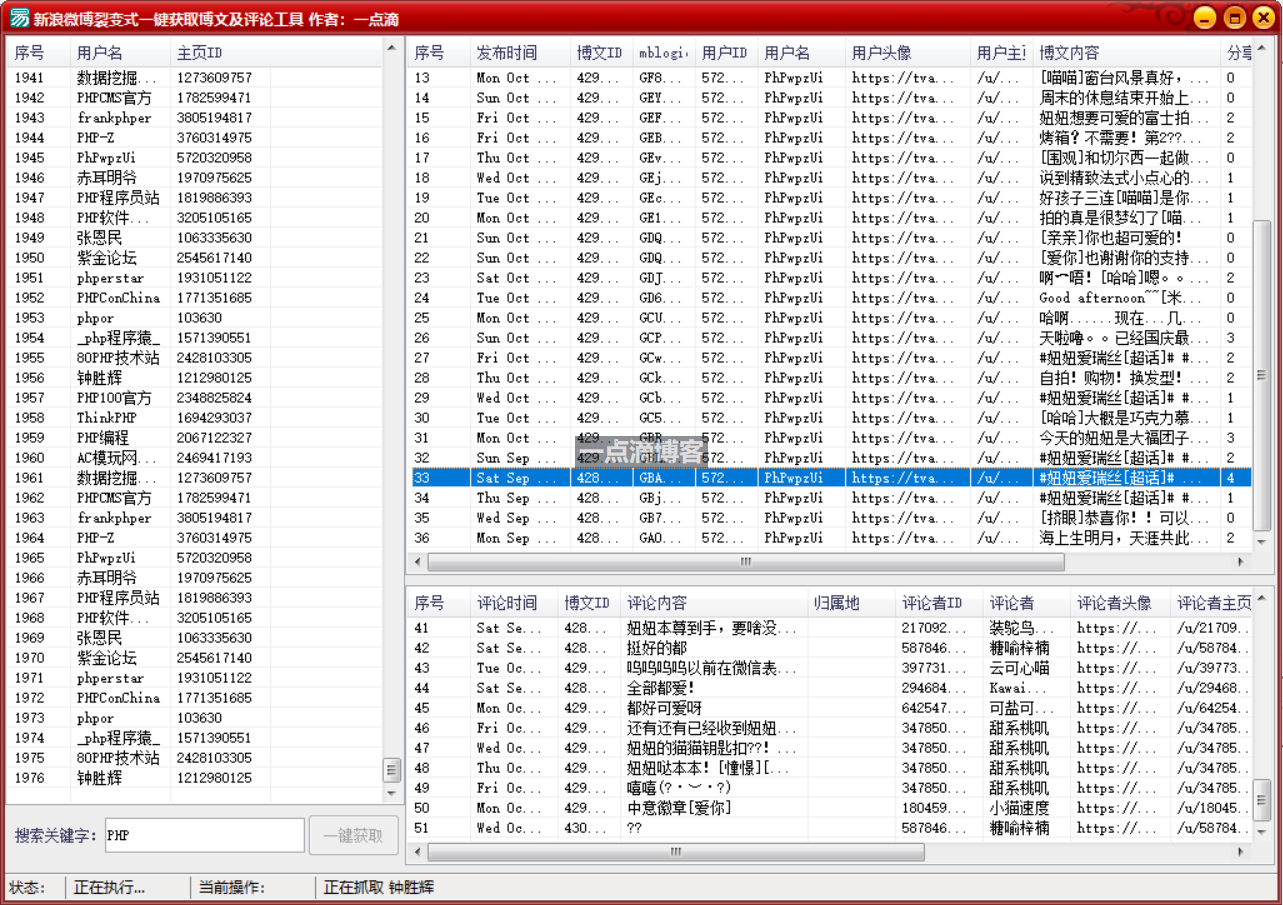Select user row 1949 张恩民
Viewport: 1283px width, 905px height.
click(195, 238)
